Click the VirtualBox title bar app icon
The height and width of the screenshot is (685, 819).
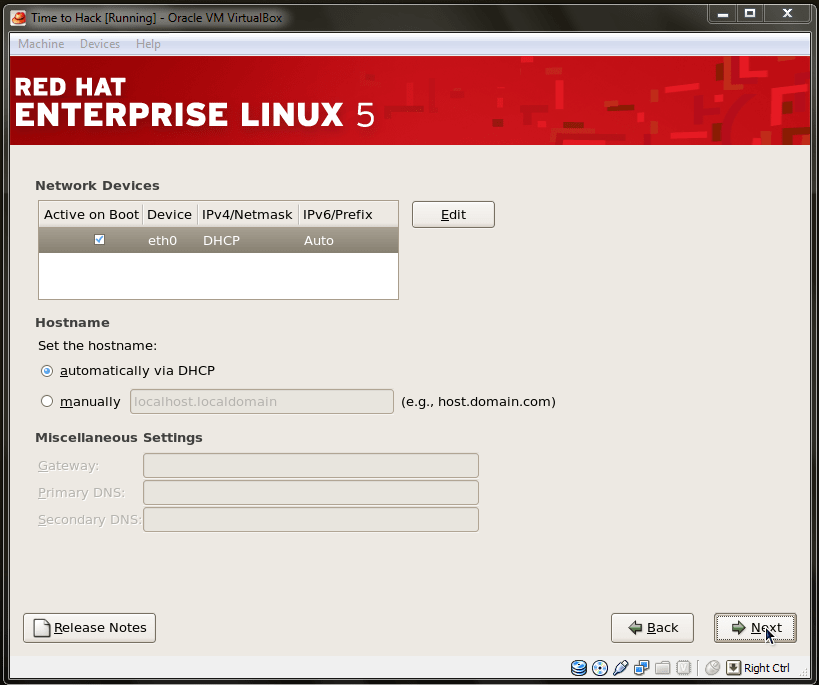(19, 18)
